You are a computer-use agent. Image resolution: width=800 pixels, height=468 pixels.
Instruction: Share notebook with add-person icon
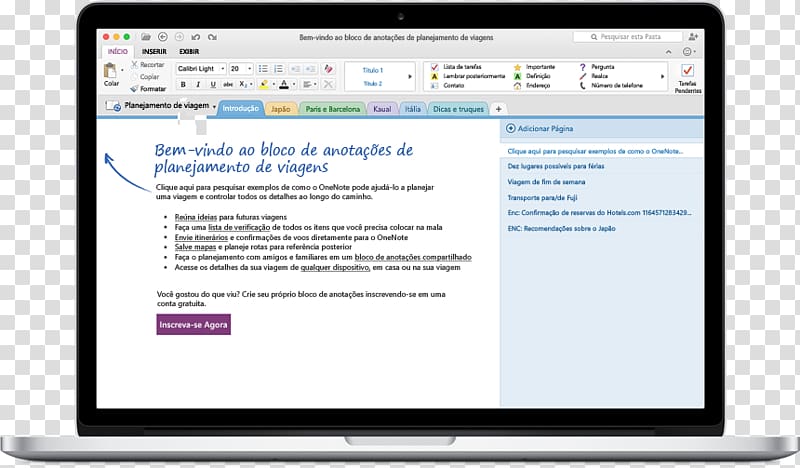click(x=693, y=37)
